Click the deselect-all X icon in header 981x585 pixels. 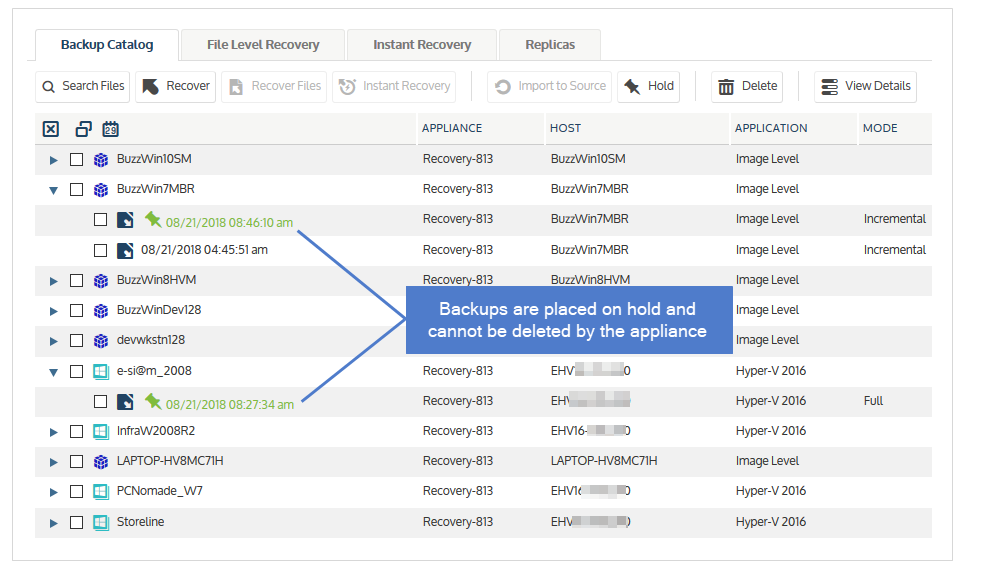click(x=51, y=129)
